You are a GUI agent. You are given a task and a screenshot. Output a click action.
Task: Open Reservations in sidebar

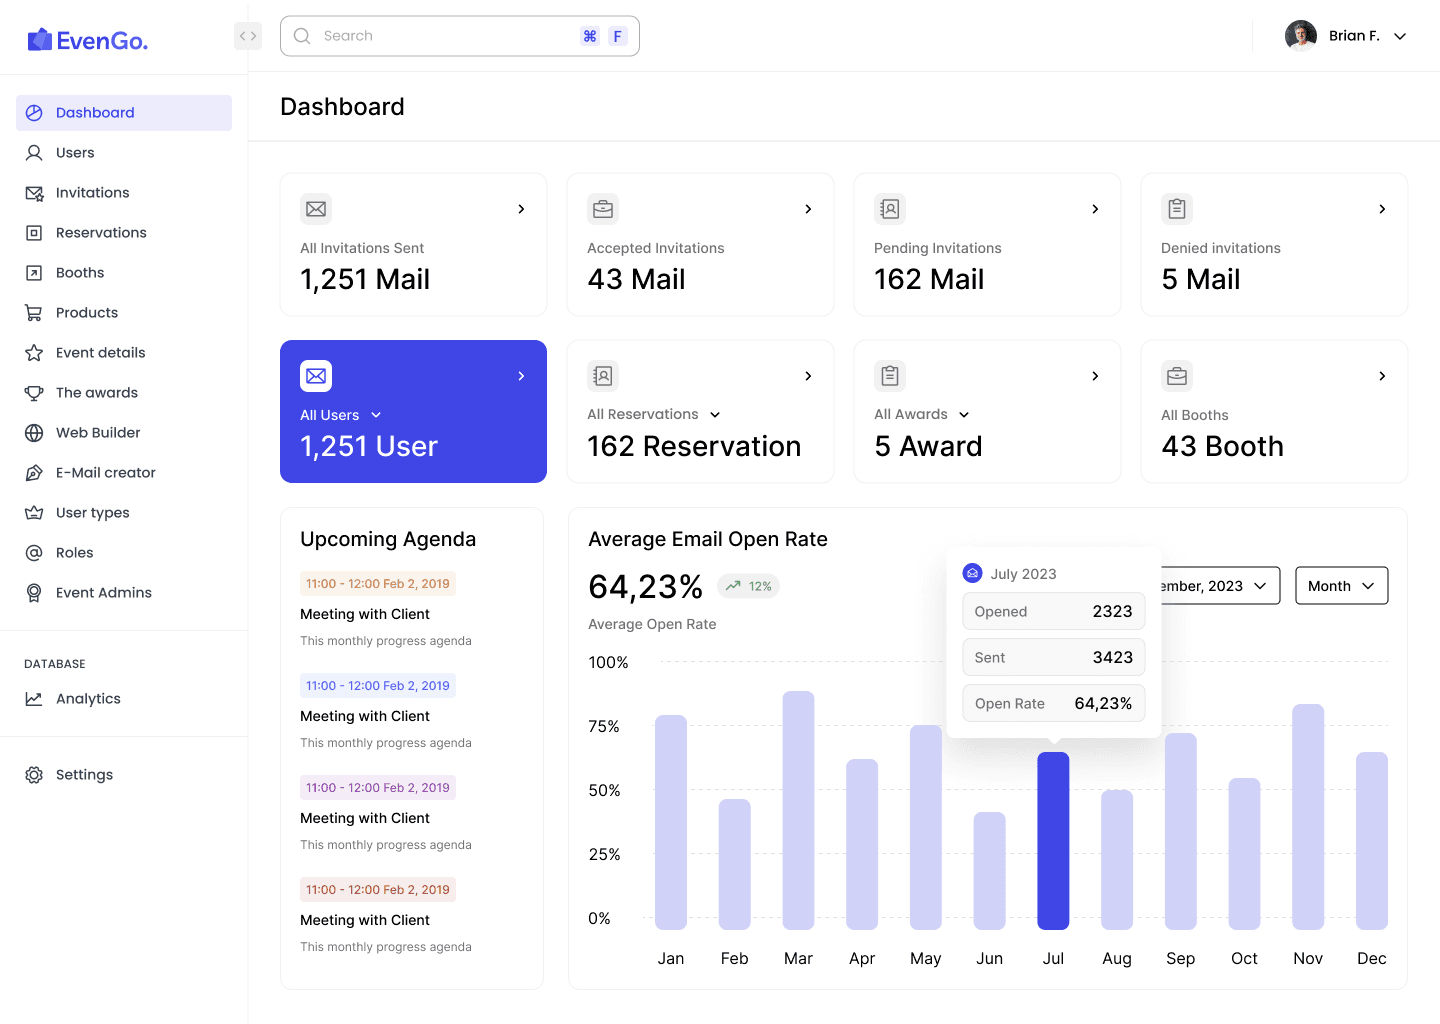point(124,233)
